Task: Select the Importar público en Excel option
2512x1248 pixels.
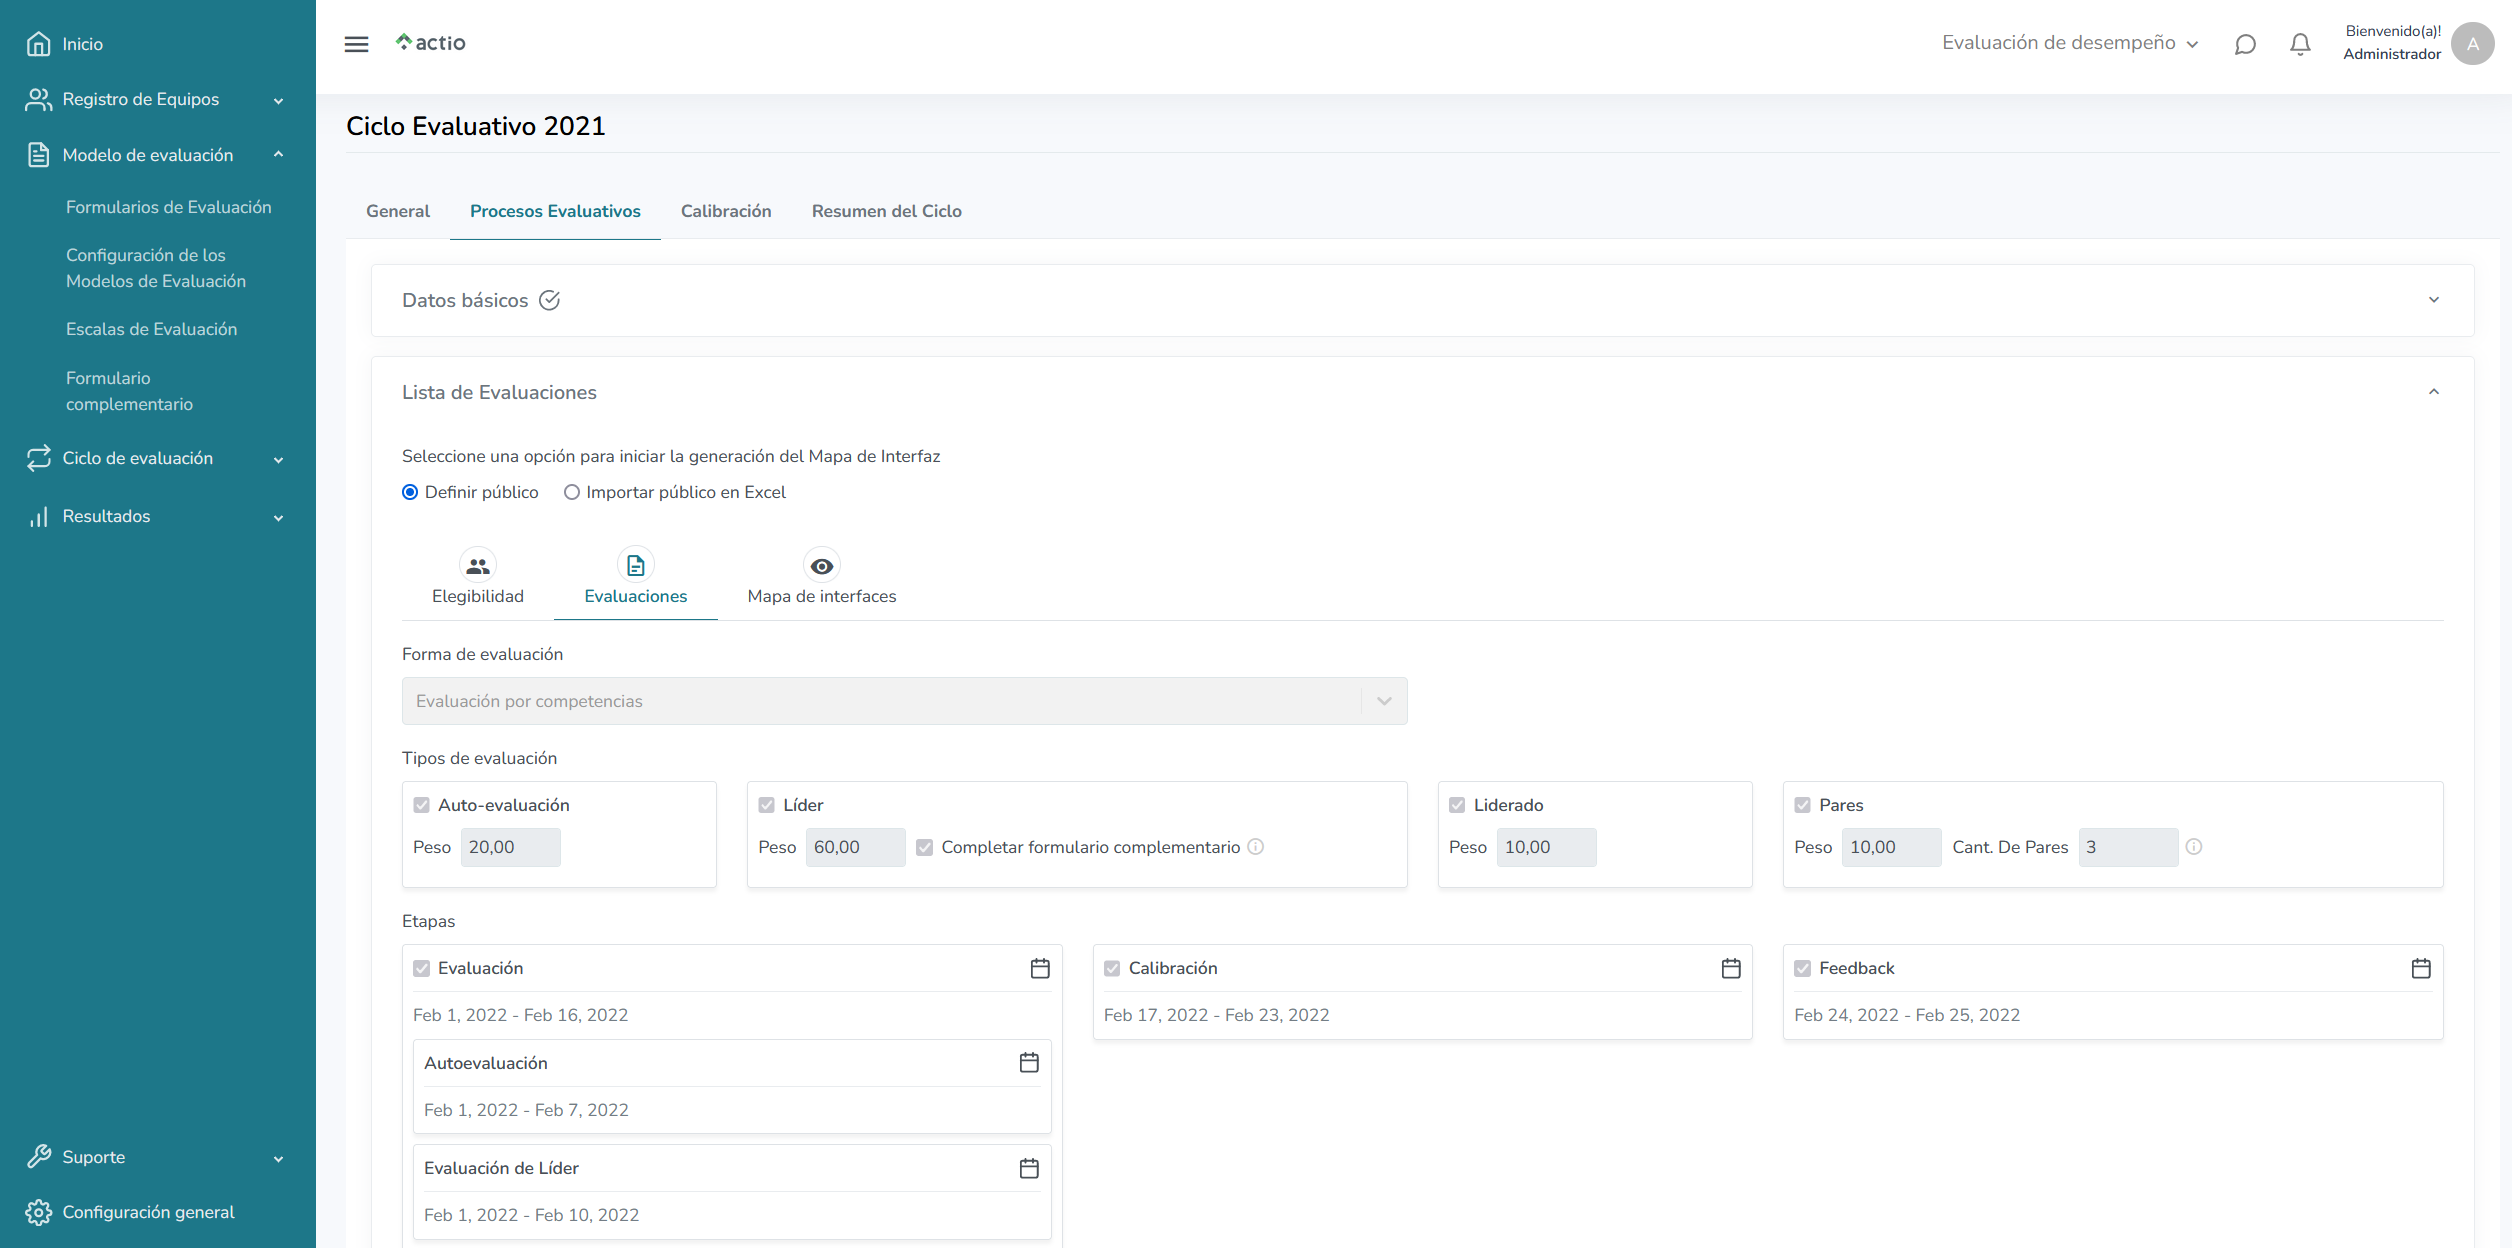Action: pos(571,492)
